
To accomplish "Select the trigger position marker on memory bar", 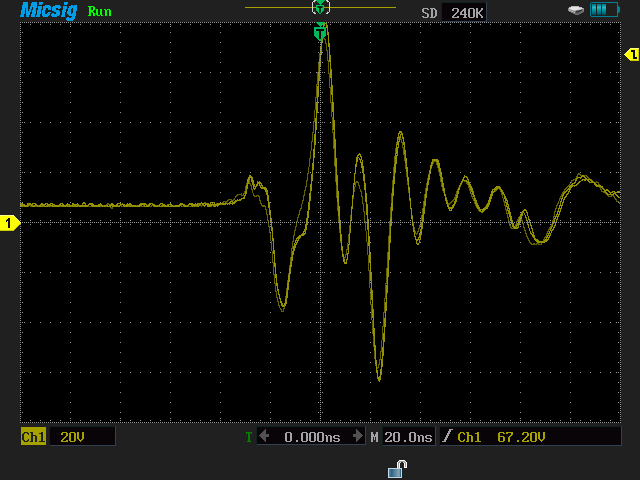I will [320, 7].
